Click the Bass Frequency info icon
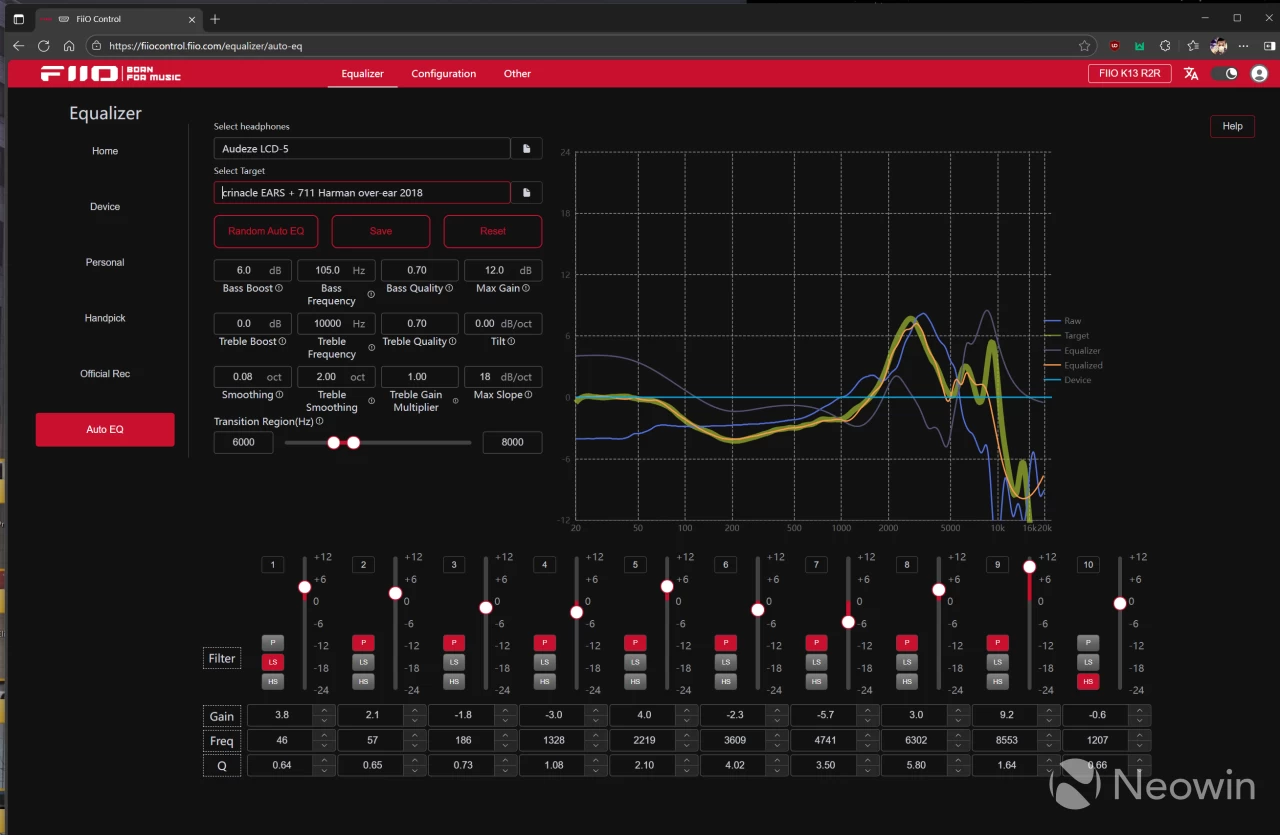Image resolution: width=1280 pixels, height=835 pixels. tap(371, 294)
